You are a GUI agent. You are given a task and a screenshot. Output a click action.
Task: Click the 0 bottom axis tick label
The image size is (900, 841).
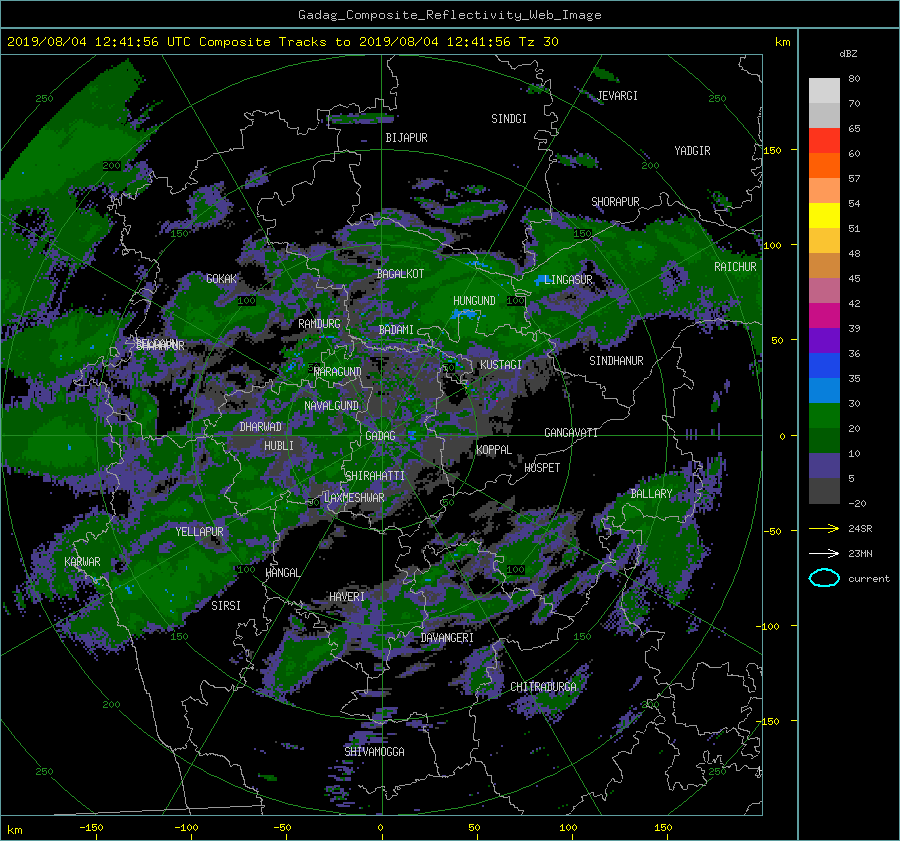pyautogui.click(x=381, y=828)
